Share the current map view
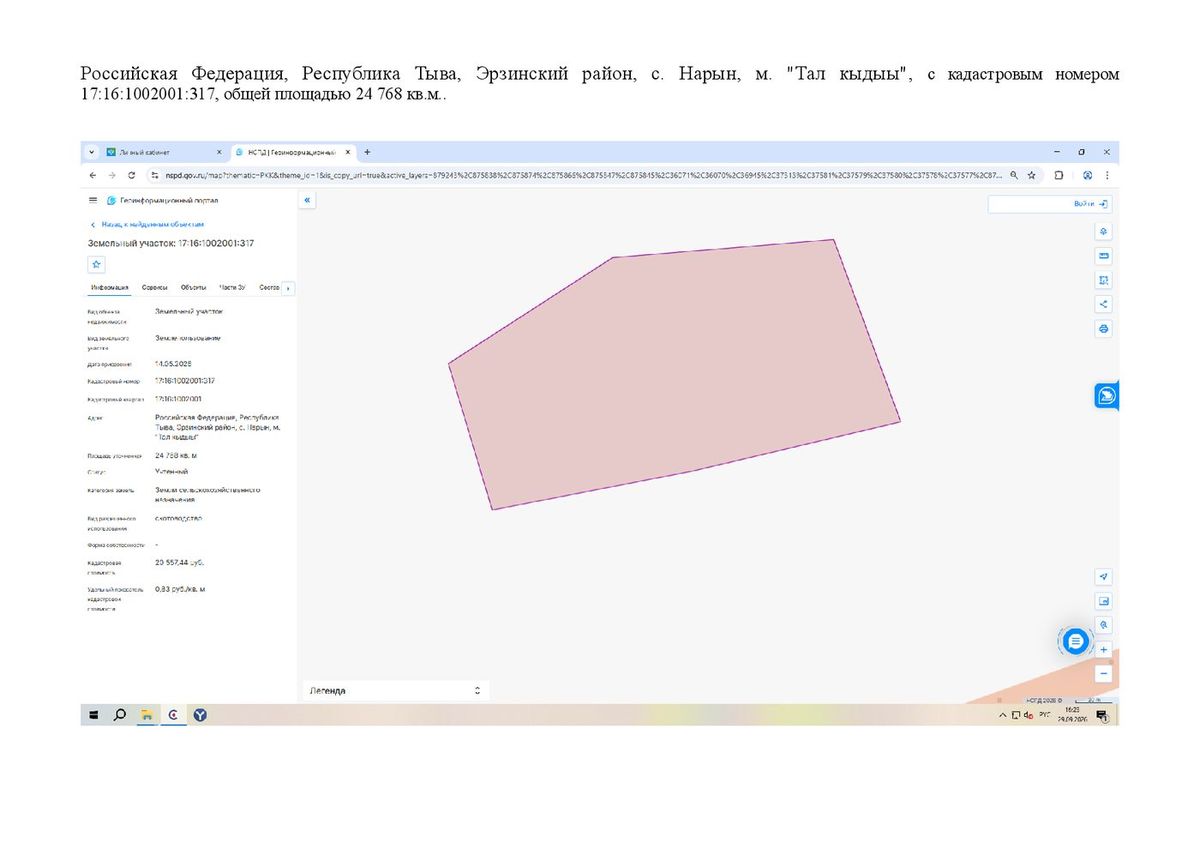 point(1103,304)
